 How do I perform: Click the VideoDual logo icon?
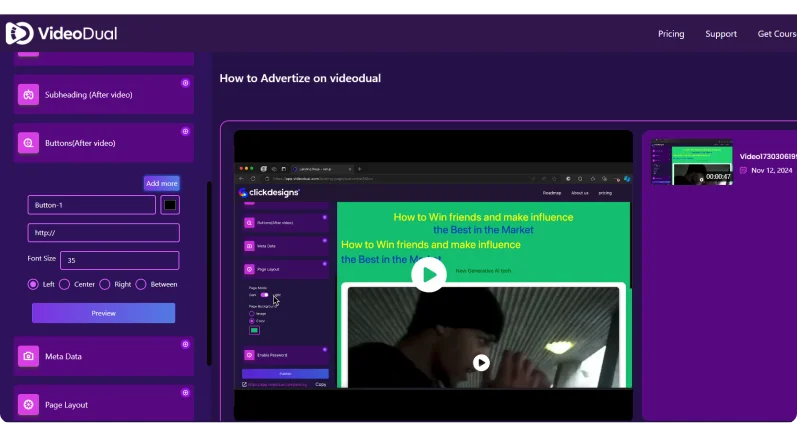point(20,33)
